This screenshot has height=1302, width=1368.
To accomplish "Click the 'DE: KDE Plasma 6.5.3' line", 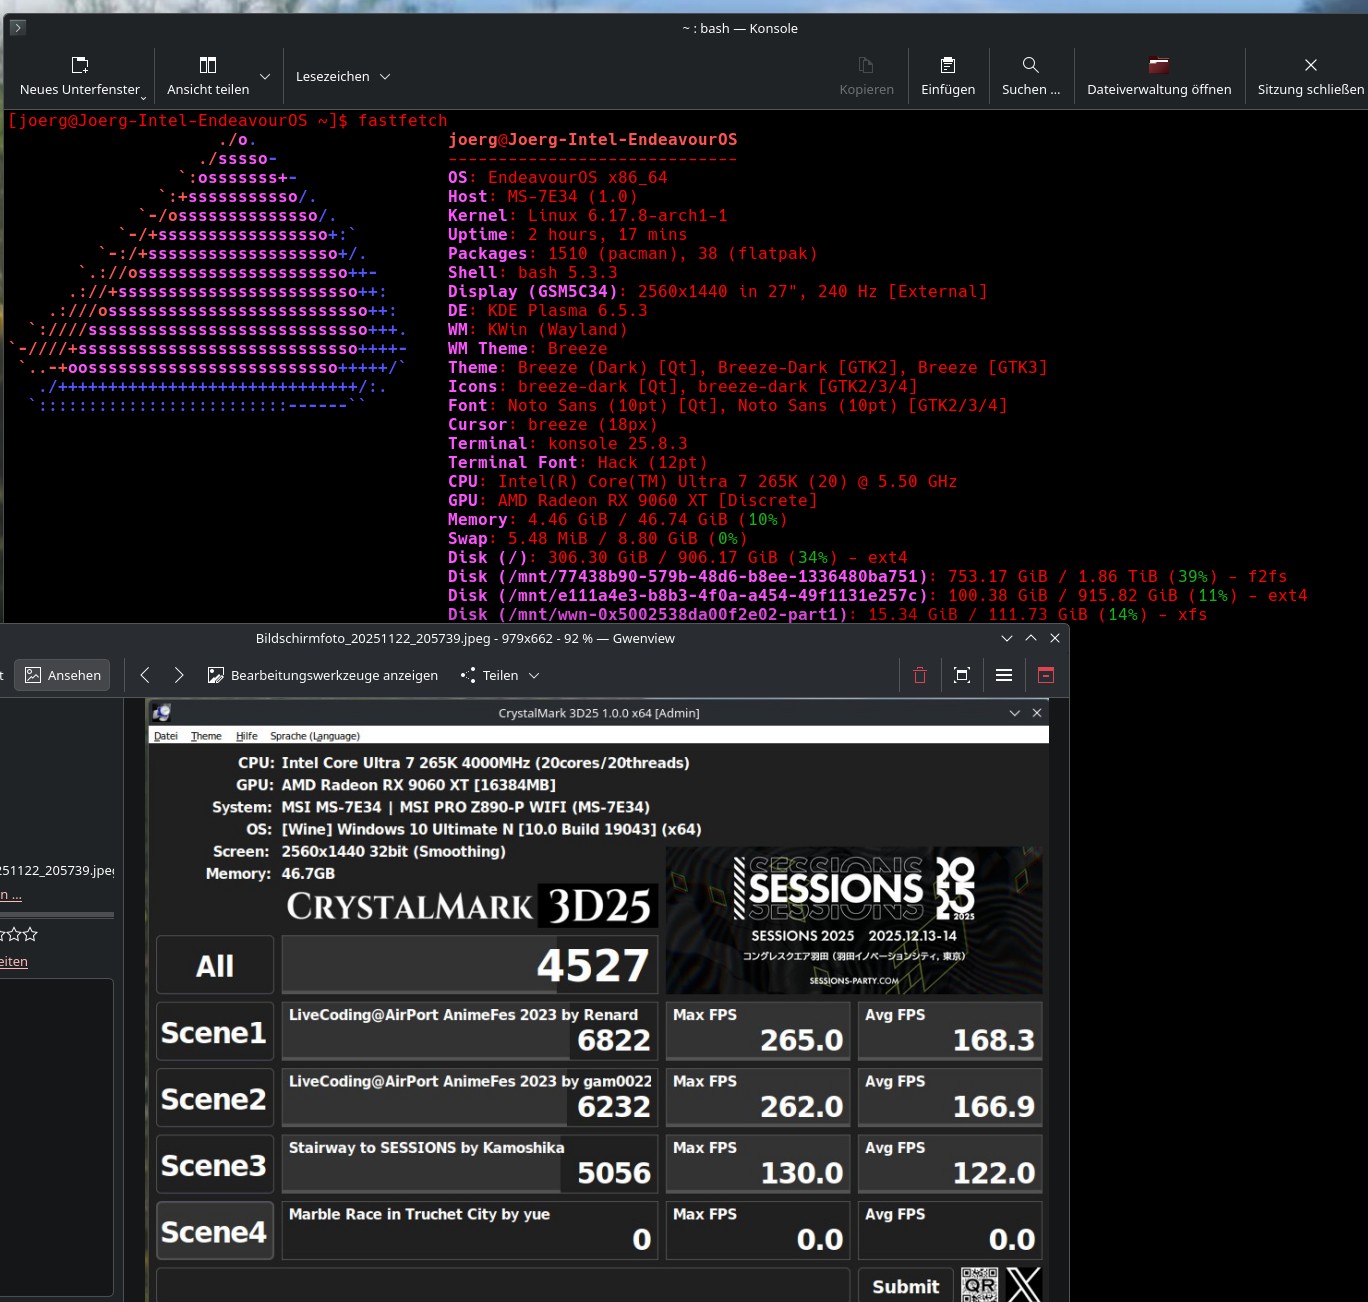I will 547,311.
